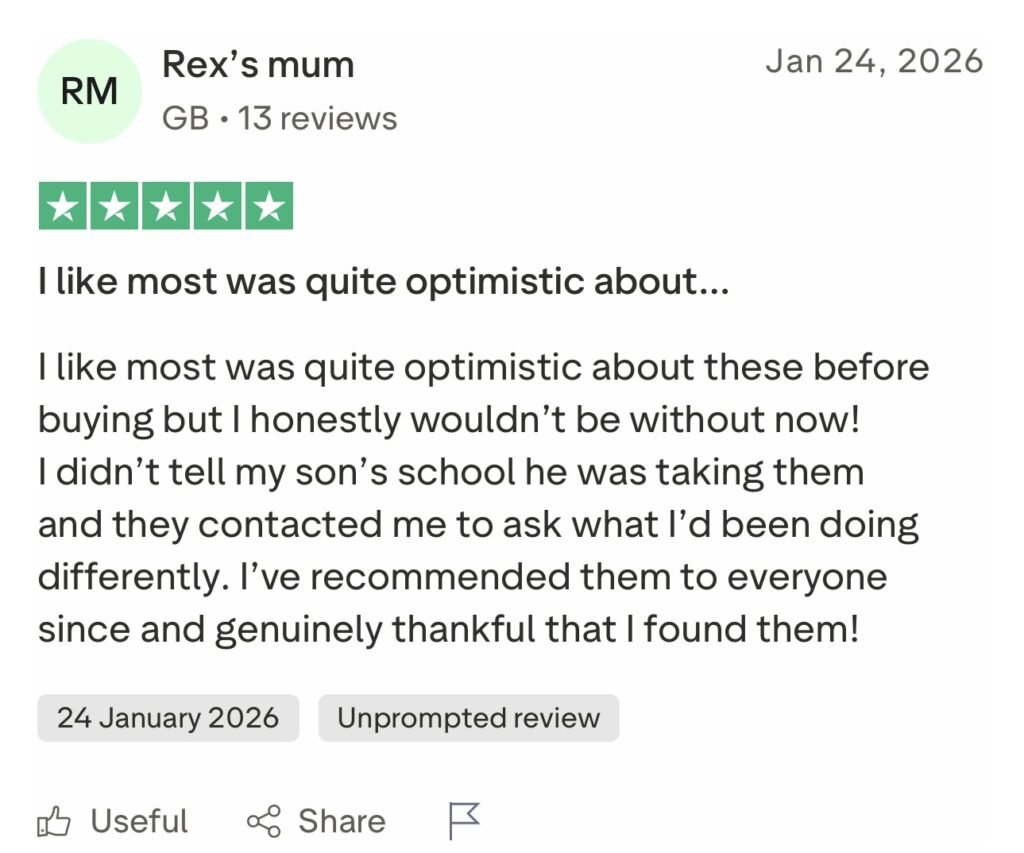Click the second green rating star

pos(115,207)
